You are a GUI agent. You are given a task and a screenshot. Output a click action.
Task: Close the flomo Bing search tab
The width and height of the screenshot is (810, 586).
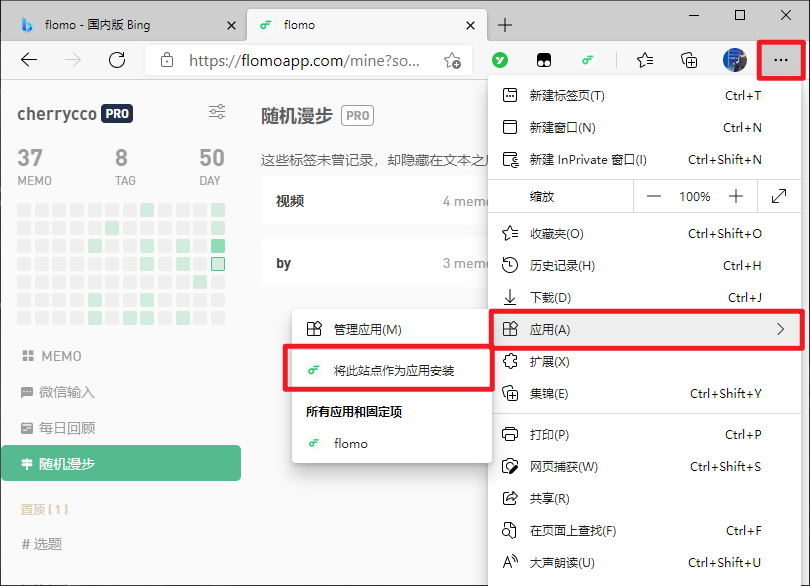click(x=231, y=25)
